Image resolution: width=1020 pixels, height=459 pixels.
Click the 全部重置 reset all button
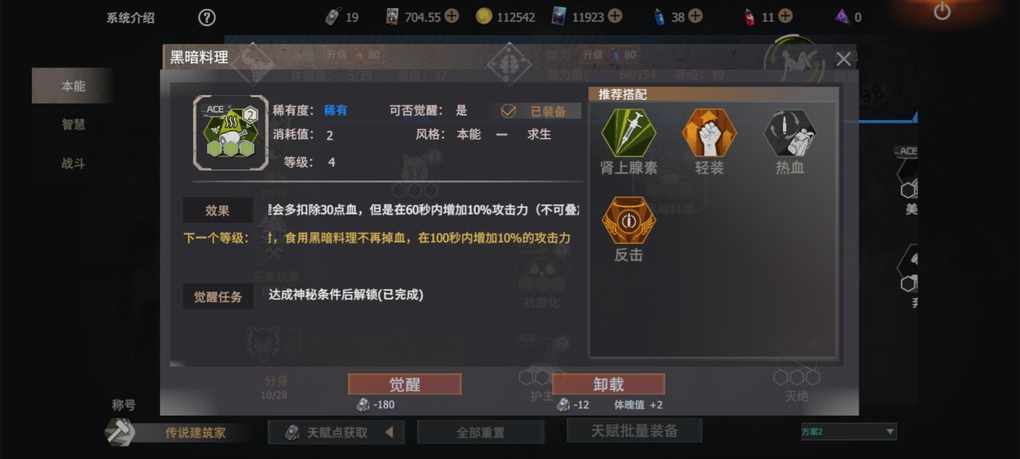click(480, 432)
